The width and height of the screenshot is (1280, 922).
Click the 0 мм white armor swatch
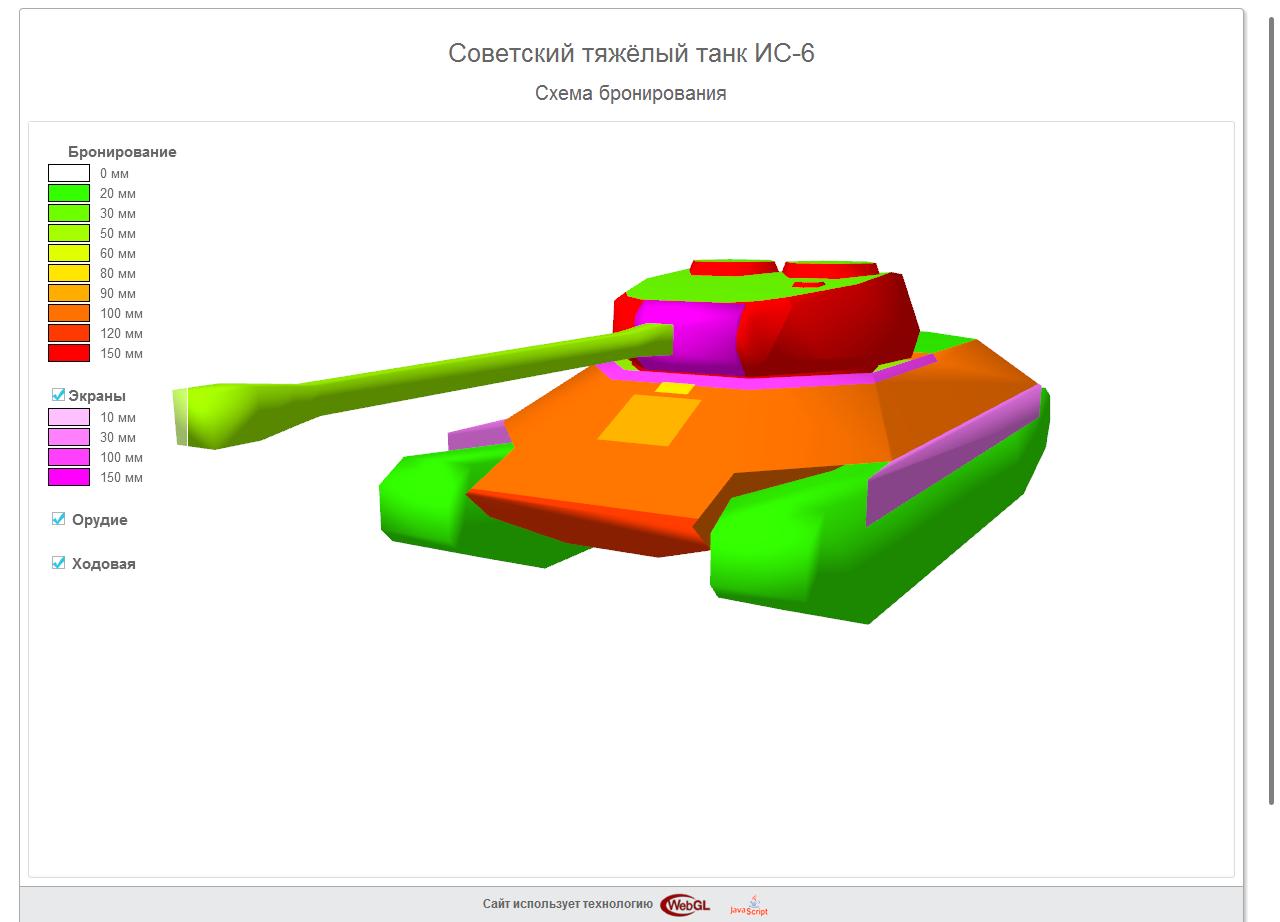point(69,173)
